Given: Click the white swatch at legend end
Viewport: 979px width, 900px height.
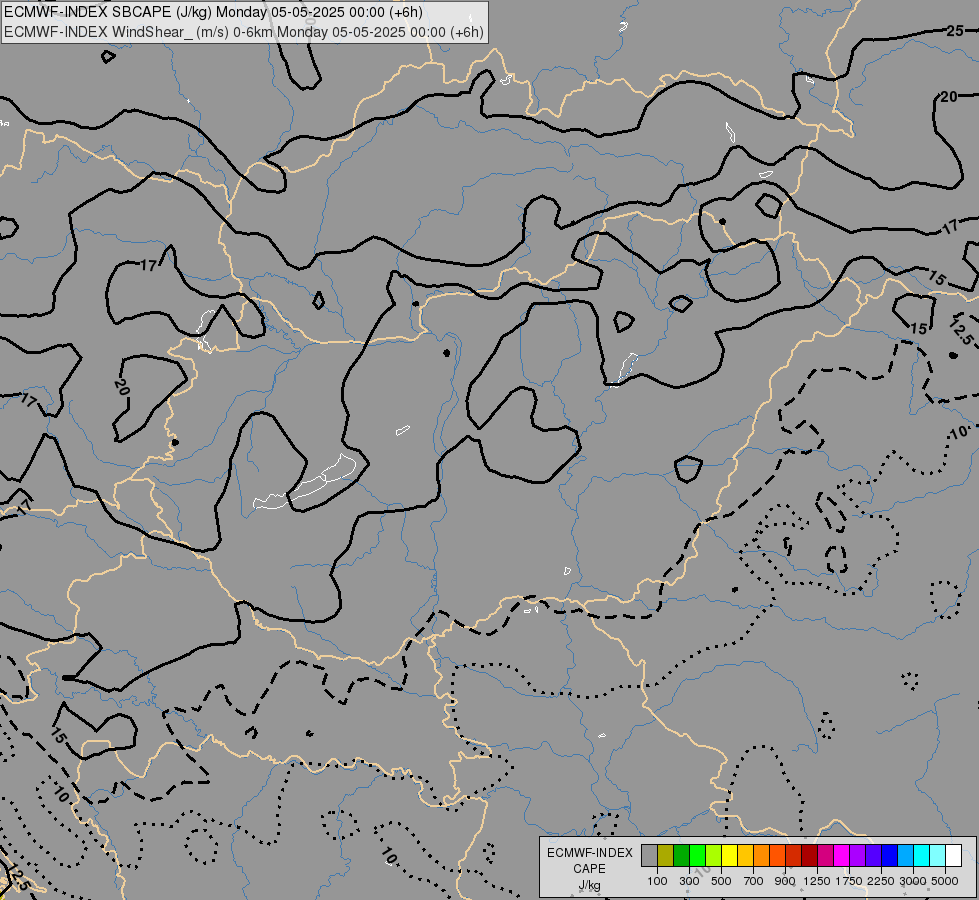Looking at the screenshot, I should (x=953, y=855).
